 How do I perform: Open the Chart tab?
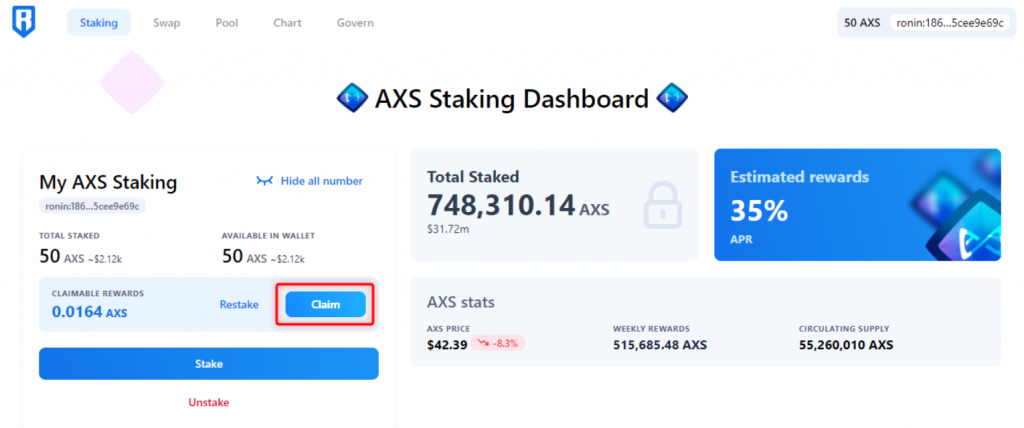click(x=287, y=23)
